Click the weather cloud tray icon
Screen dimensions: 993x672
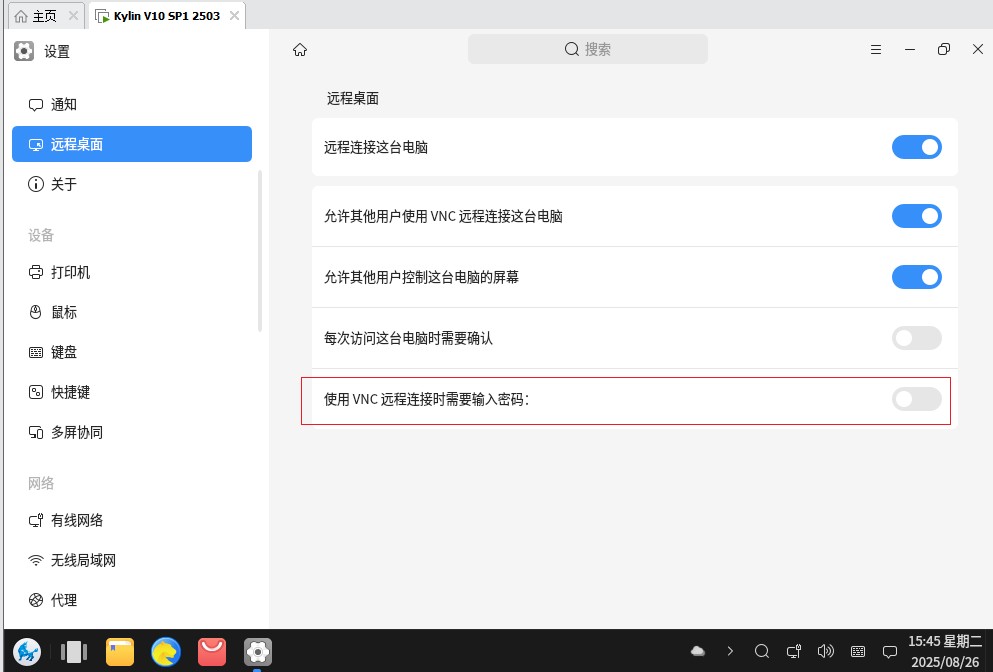point(697,651)
